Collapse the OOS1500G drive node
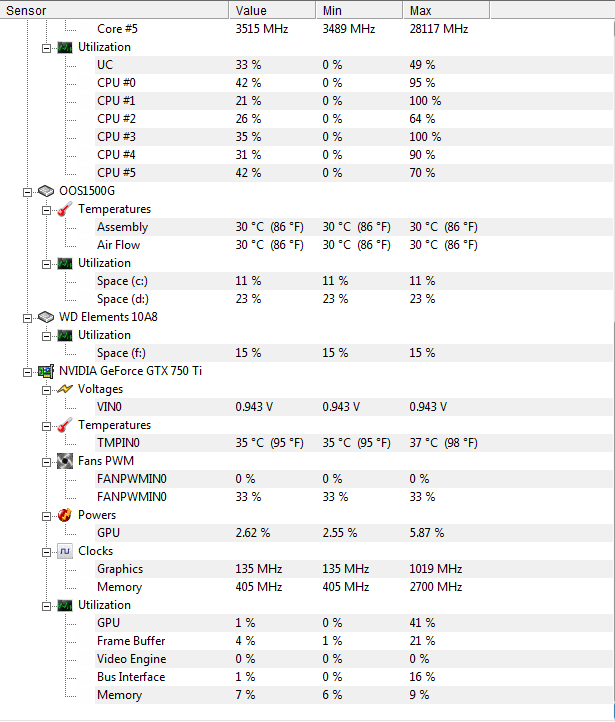 [28, 192]
